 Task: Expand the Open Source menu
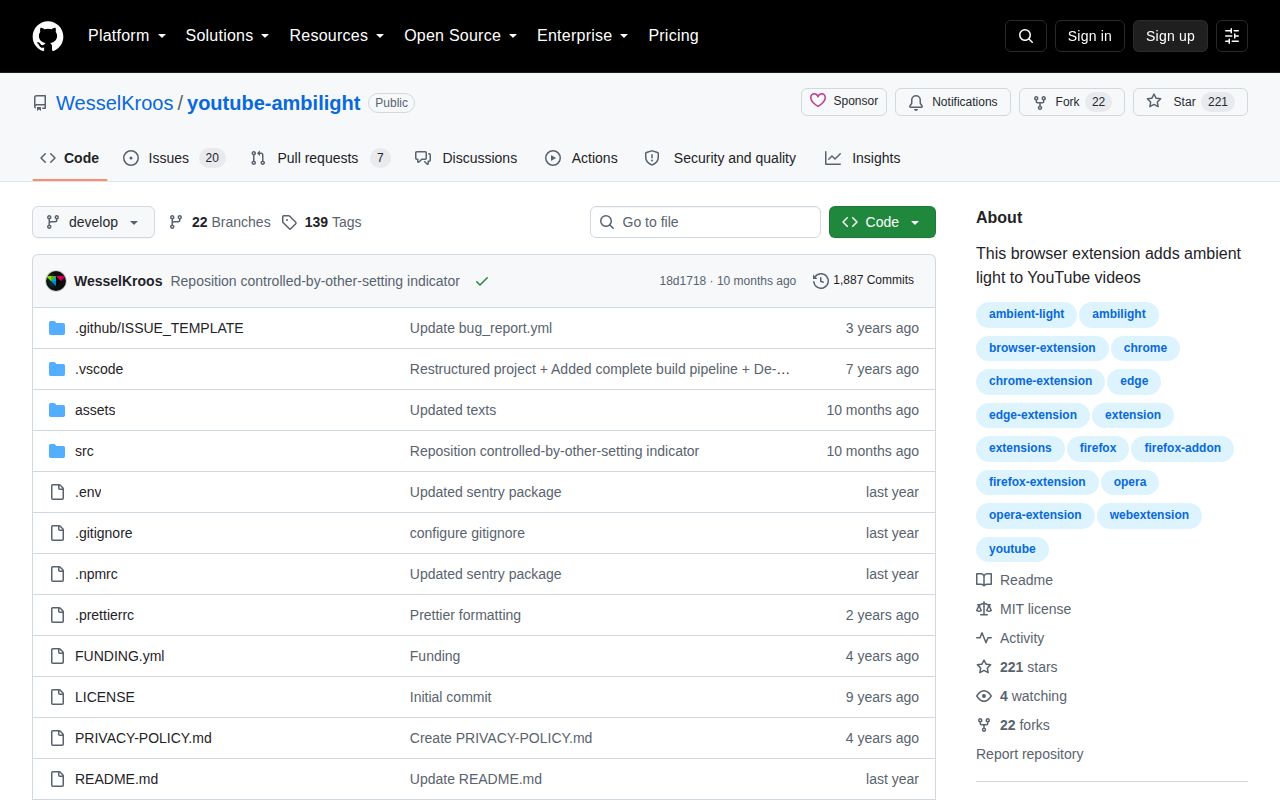tap(460, 36)
